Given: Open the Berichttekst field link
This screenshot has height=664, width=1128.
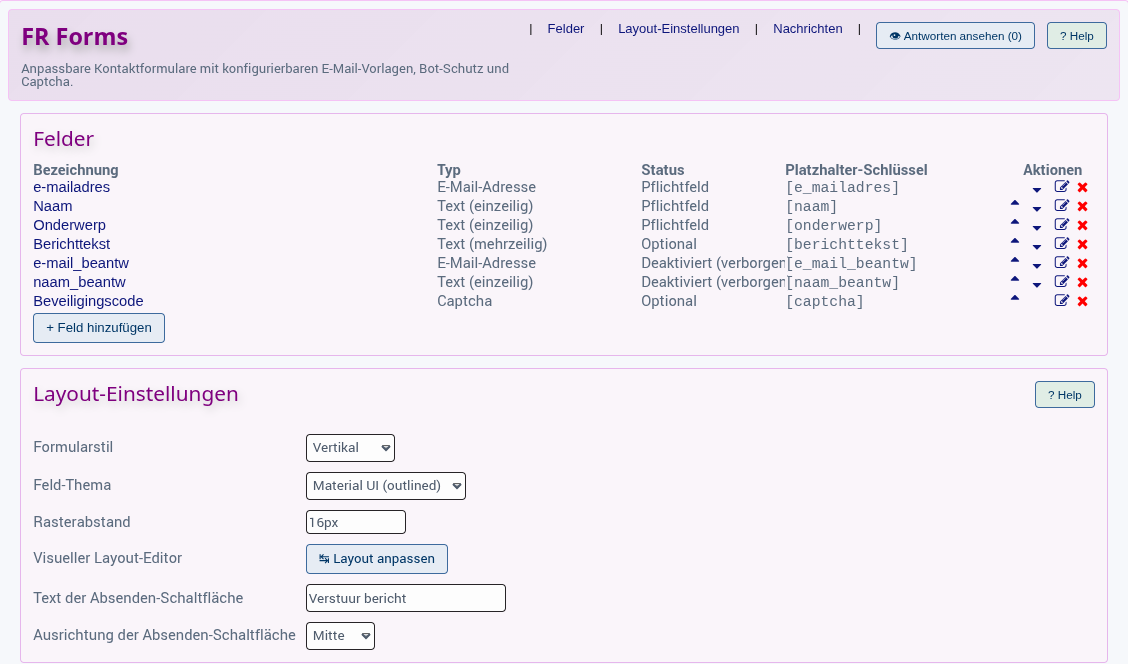Looking at the screenshot, I should (71, 244).
